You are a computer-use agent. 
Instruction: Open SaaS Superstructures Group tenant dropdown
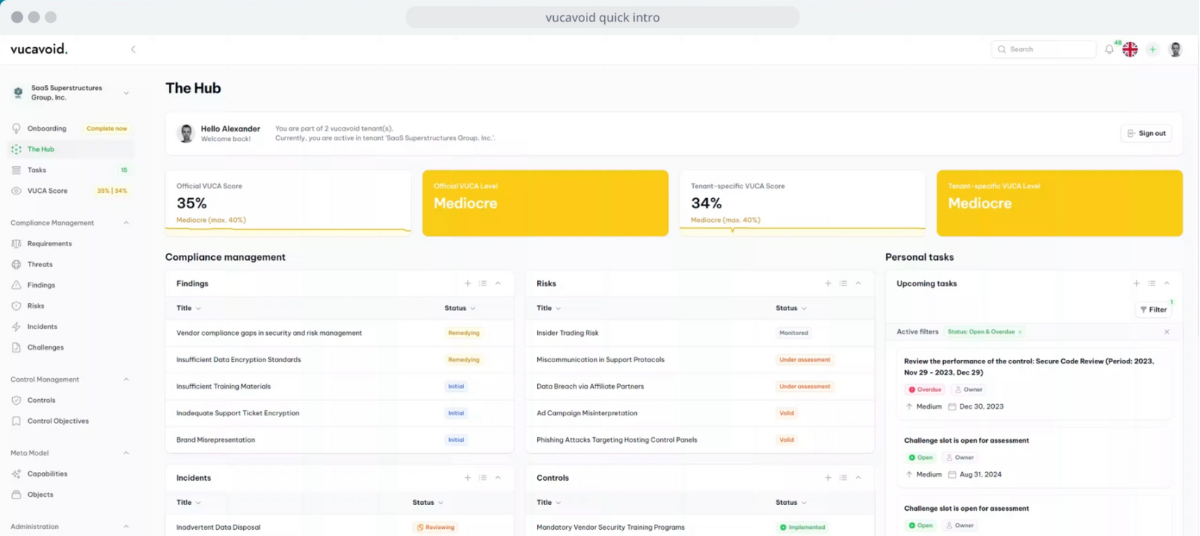(126, 93)
